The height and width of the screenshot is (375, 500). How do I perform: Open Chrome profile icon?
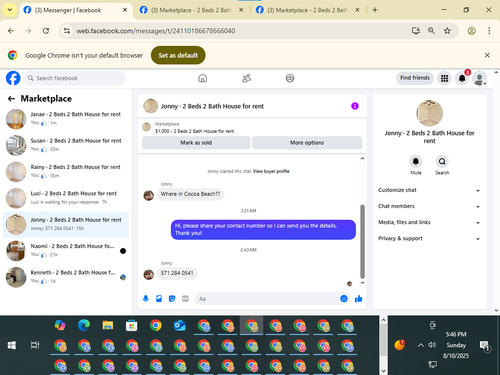pyautogui.click(x=471, y=31)
